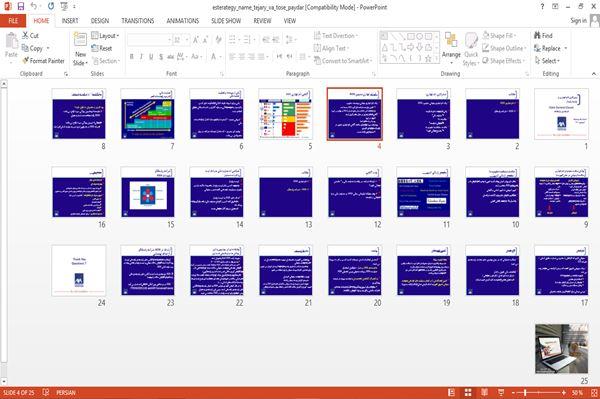Open Shape Effects dropdown

click(504, 61)
